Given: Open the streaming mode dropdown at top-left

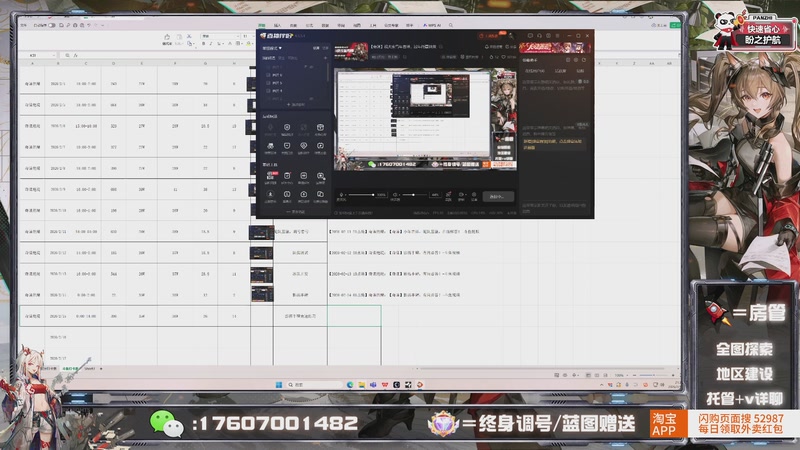Looking at the screenshot, I should pos(272,48).
